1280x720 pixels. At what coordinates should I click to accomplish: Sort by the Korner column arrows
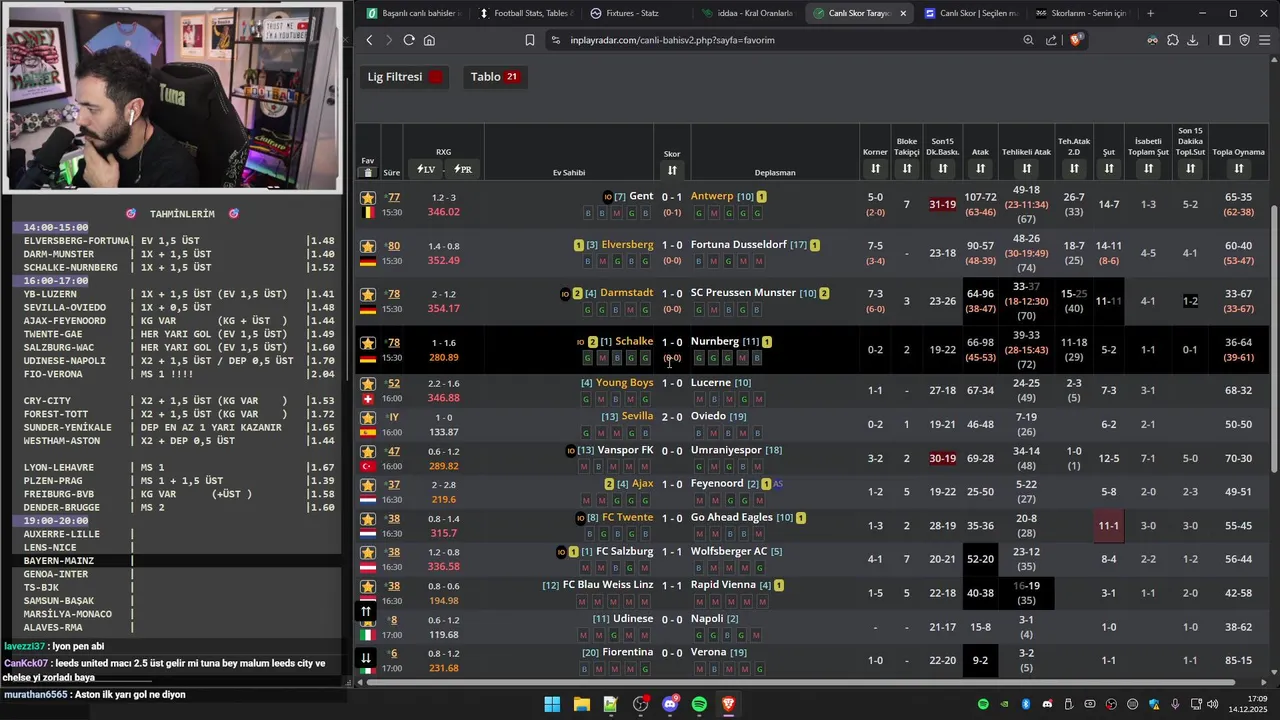[875, 168]
